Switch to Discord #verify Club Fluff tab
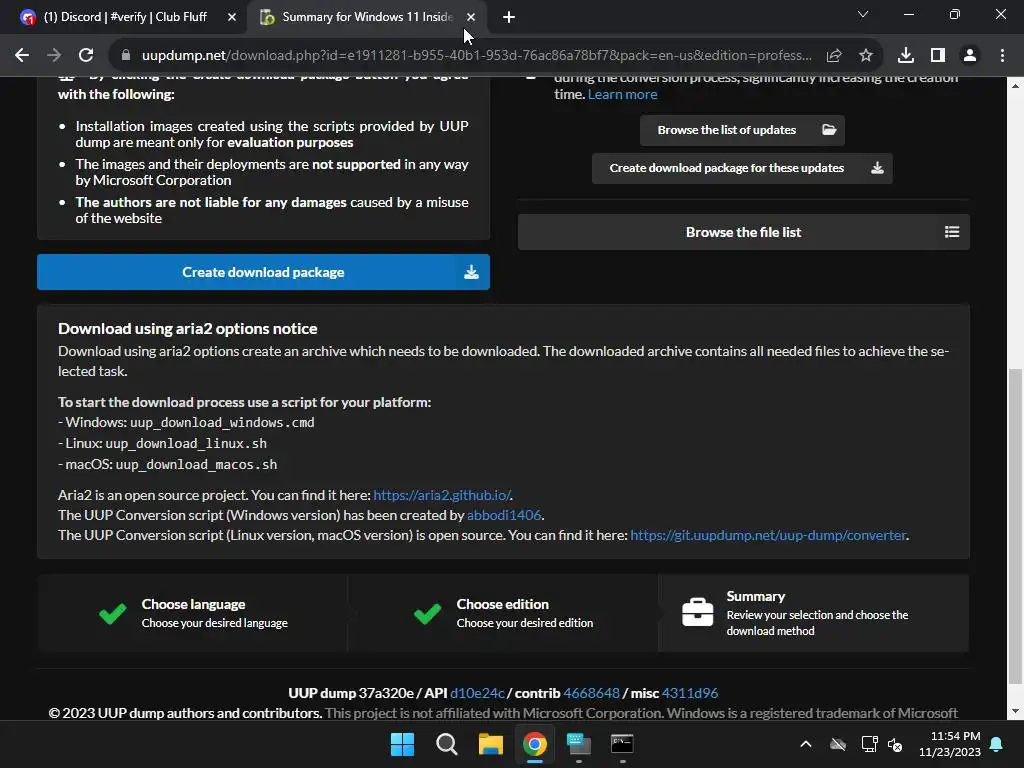Image resolution: width=1024 pixels, height=768 pixels. tap(124, 17)
